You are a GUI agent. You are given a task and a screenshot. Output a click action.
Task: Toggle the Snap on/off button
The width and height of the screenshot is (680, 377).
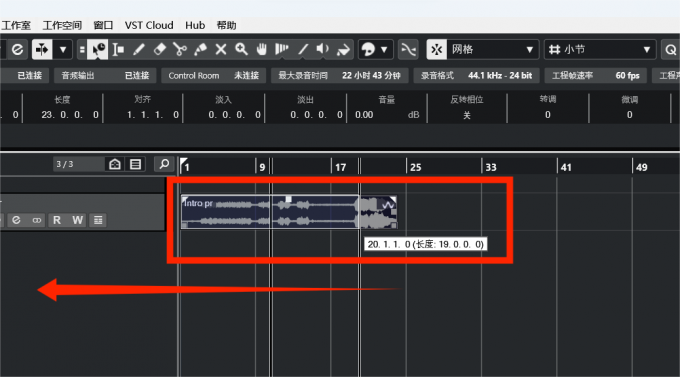[x=437, y=49]
